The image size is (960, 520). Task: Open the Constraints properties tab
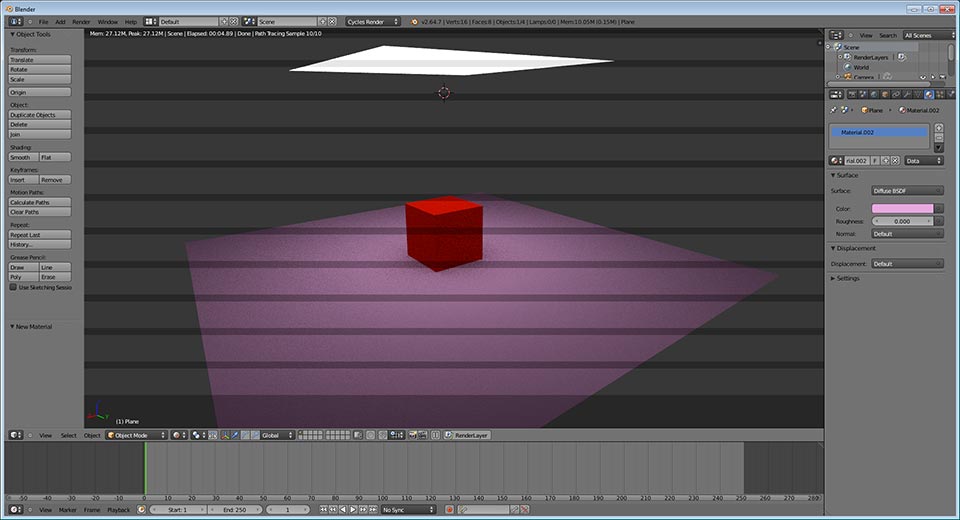pos(896,94)
